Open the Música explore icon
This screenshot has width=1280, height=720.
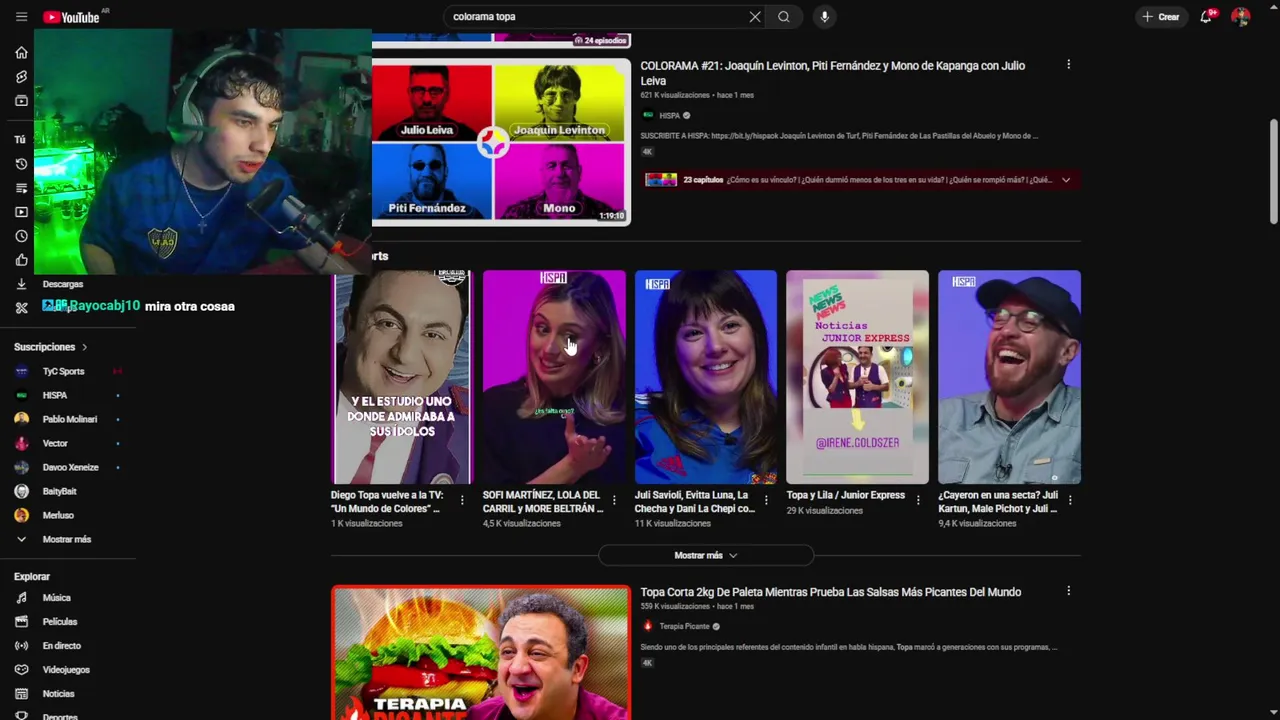click(x=21, y=598)
